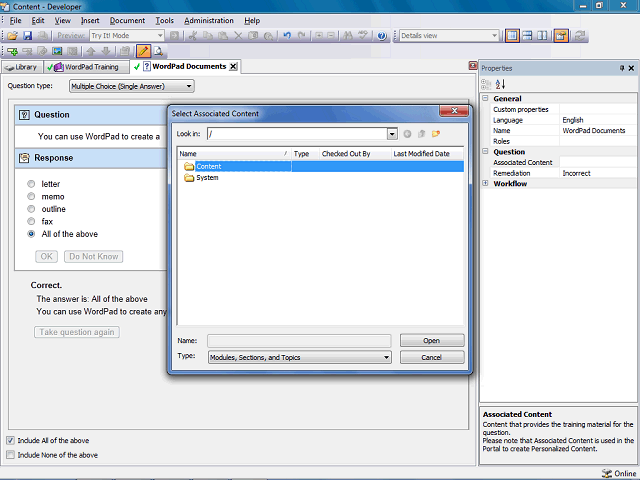640x480 pixels.
Task: Click the move up arrow icon
Action: pos(91,51)
